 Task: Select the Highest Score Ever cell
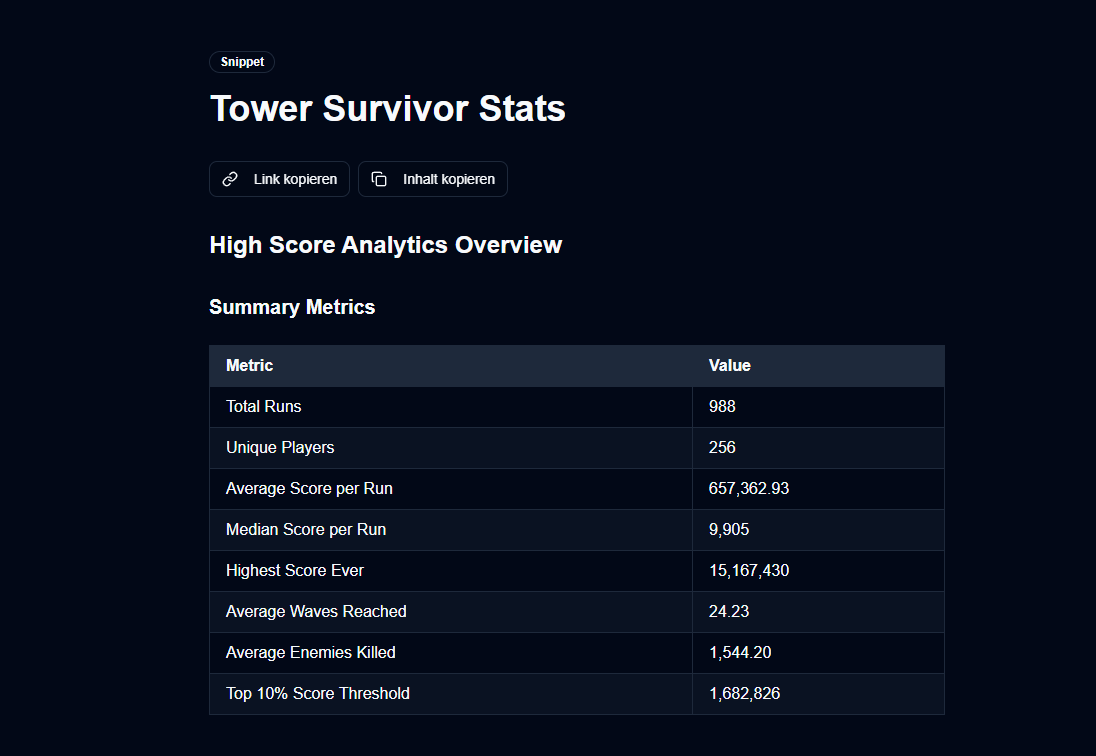(x=451, y=571)
